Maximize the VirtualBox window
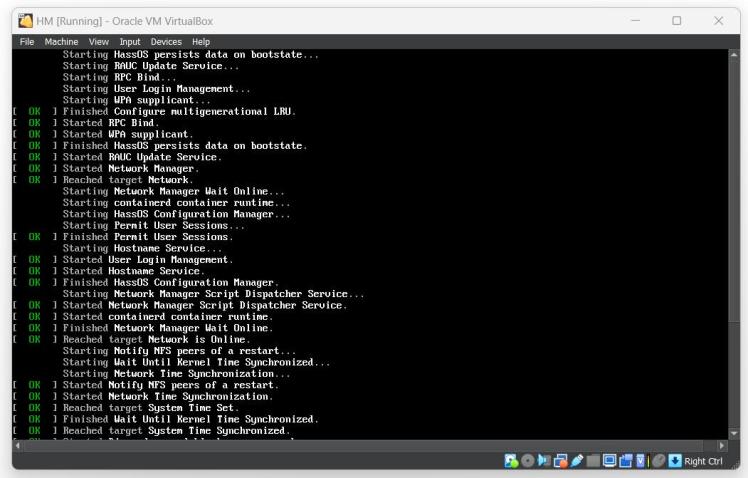This screenshot has width=748, height=478. (676, 21)
